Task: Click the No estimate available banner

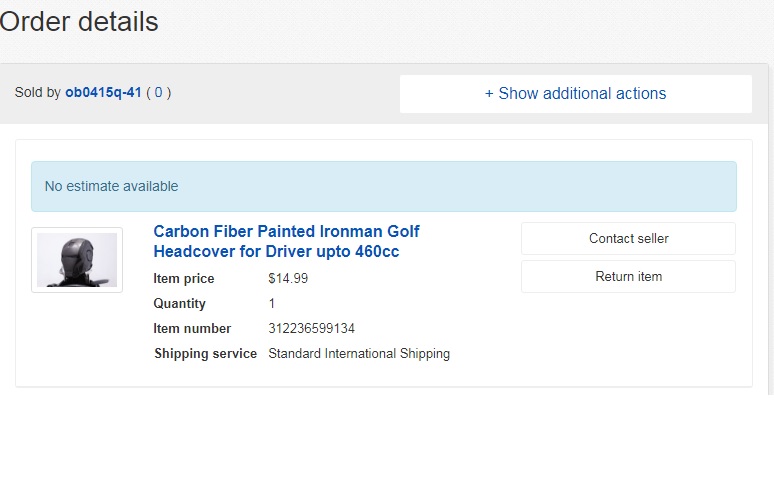Action: coord(383,186)
